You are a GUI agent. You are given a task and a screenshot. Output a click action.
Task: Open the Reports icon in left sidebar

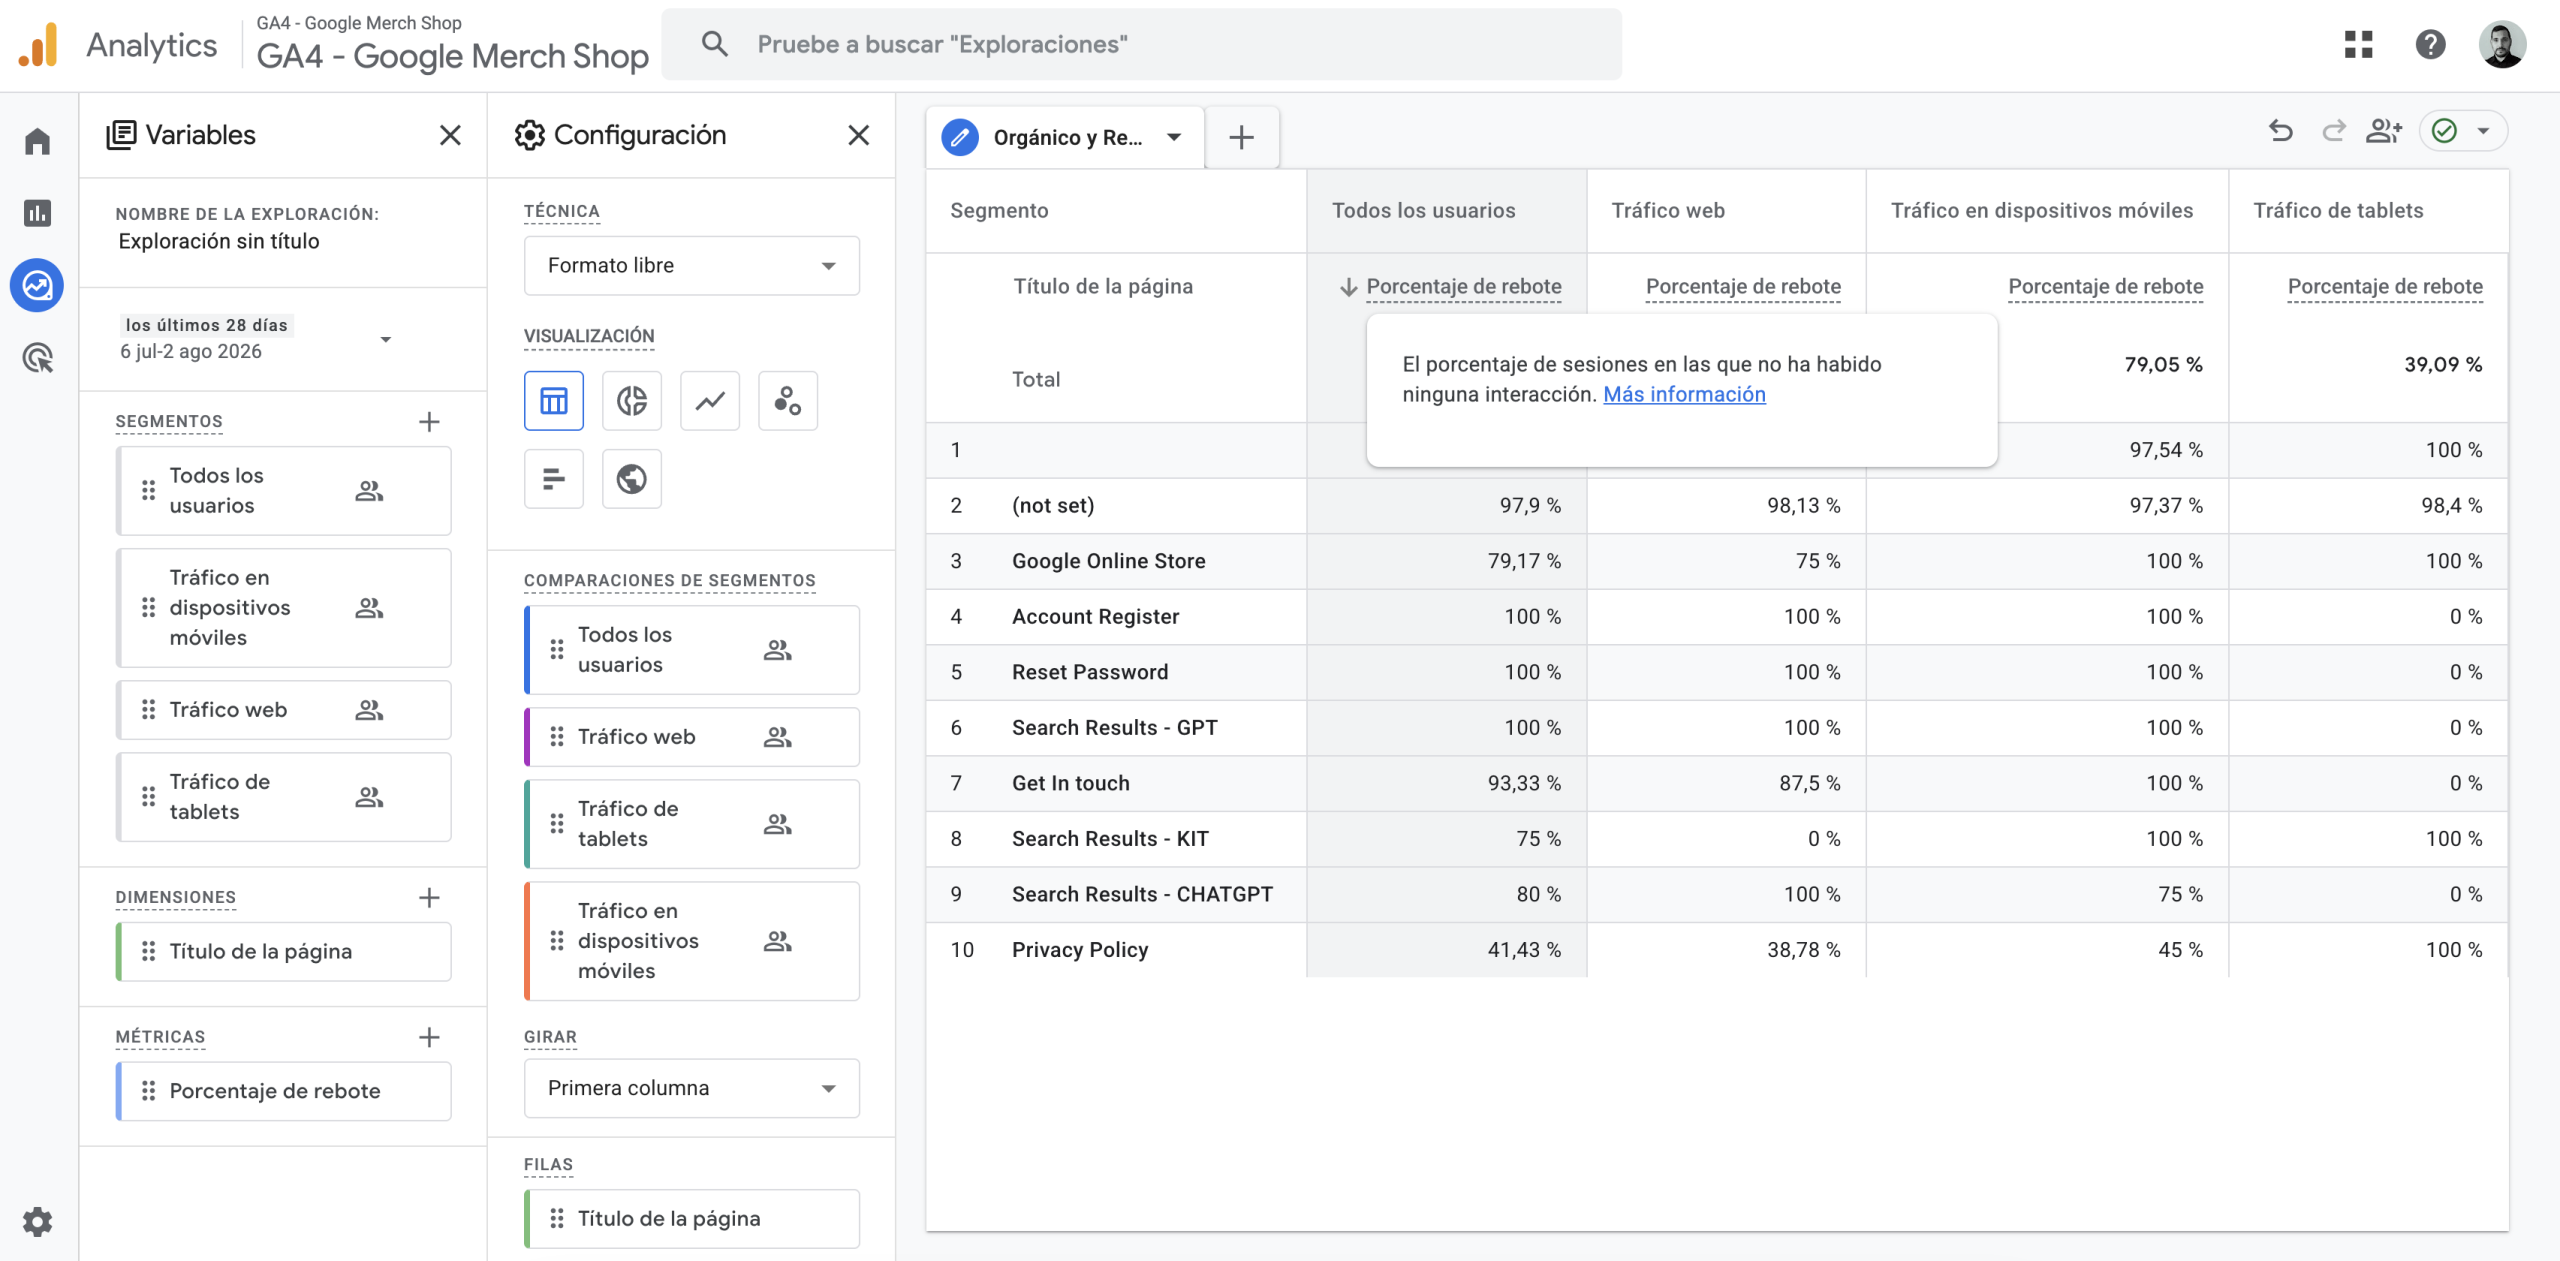38,213
